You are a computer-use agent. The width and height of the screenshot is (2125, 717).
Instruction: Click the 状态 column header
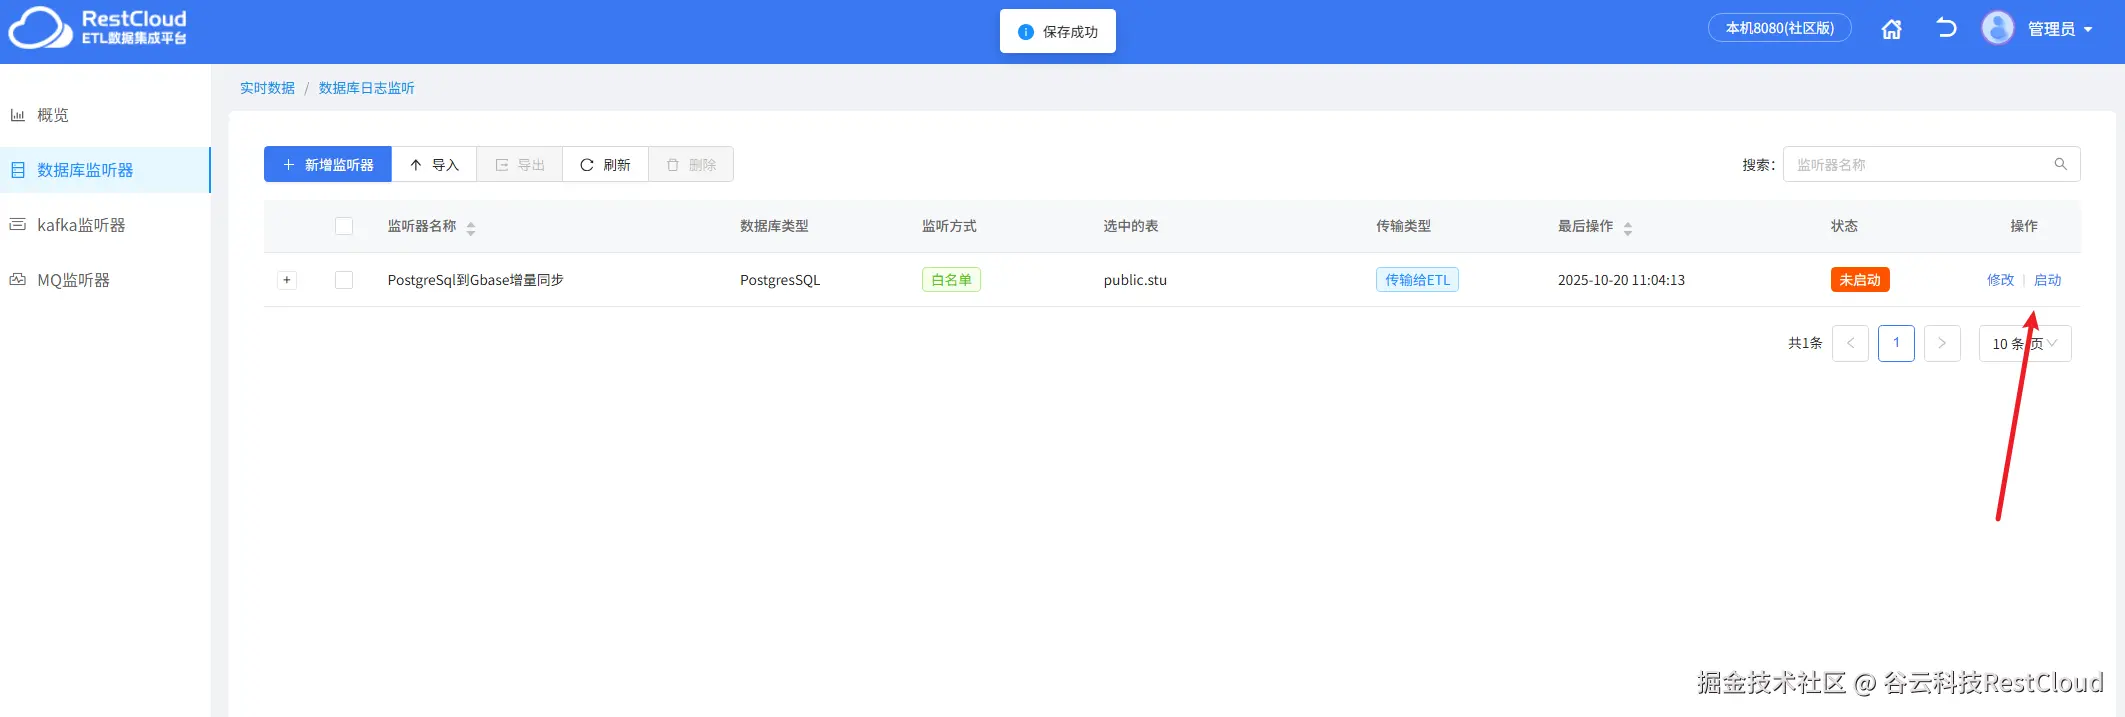point(1844,226)
